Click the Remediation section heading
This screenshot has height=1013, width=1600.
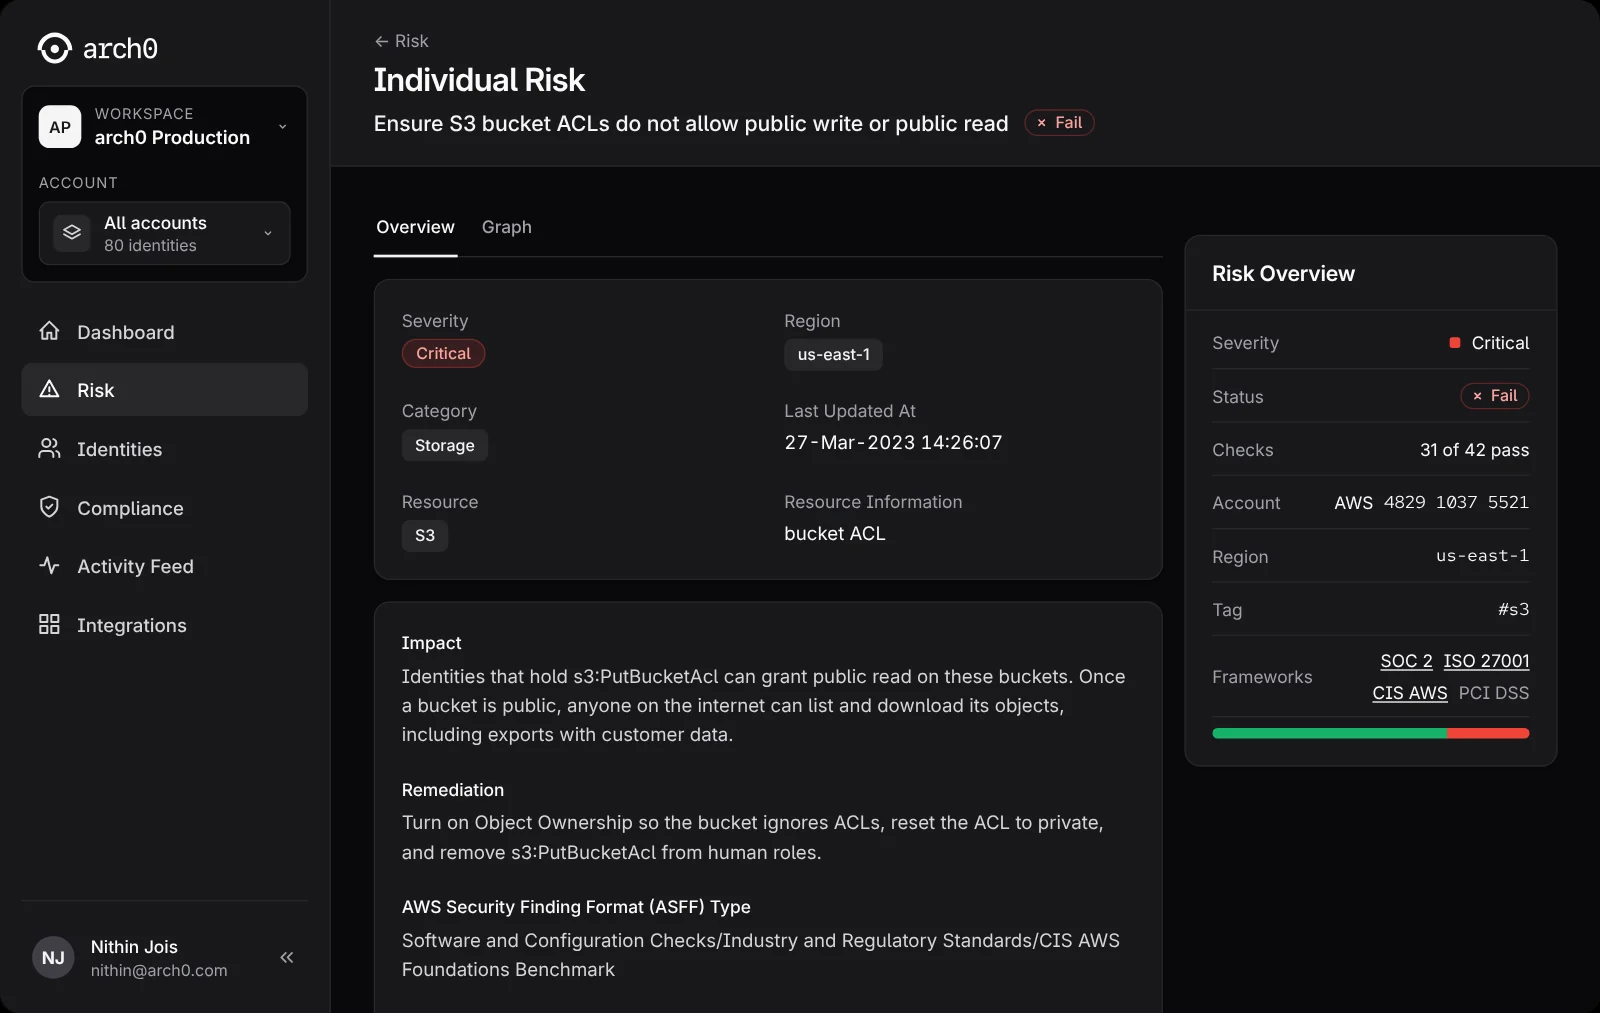click(453, 790)
